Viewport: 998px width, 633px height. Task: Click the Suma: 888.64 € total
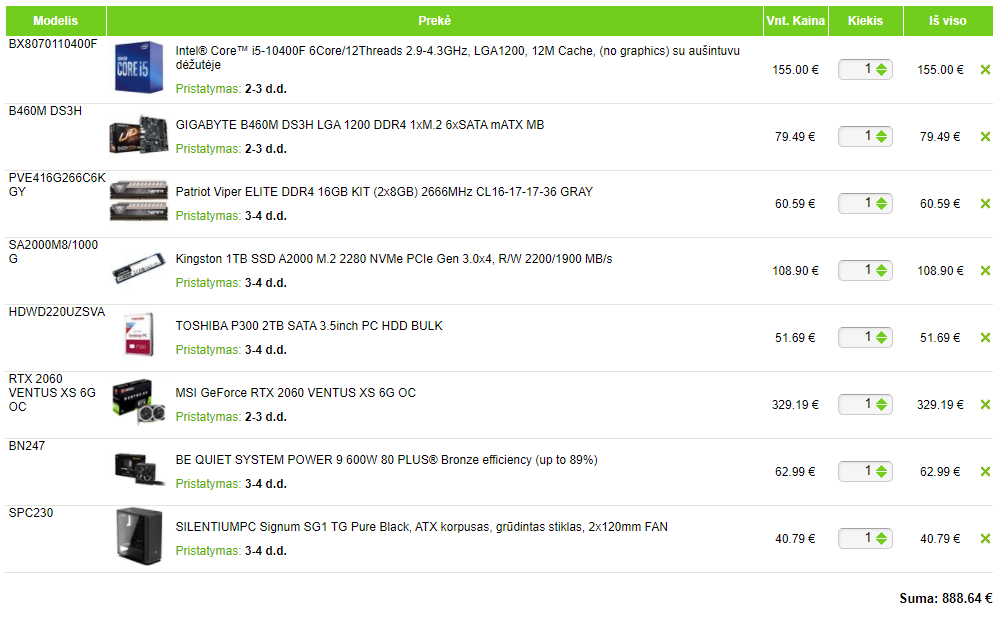(x=946, y=599)
